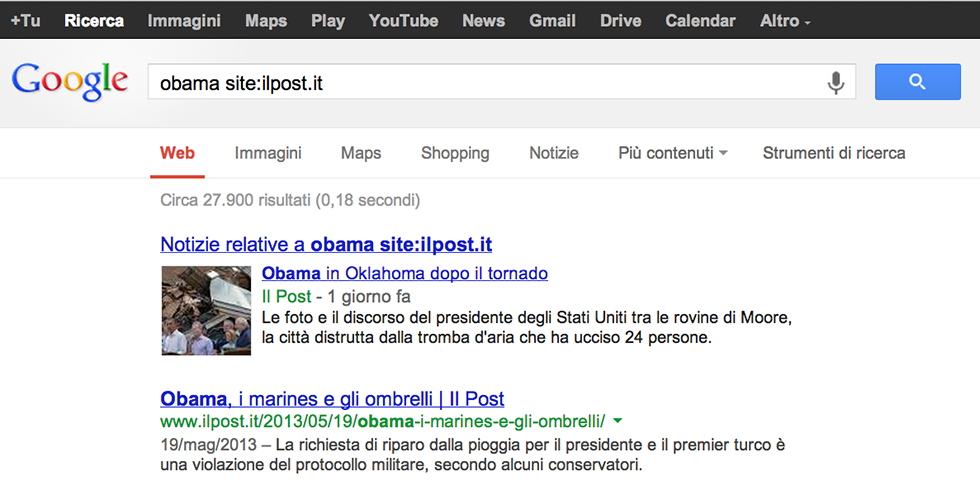Select the Shopping results tab
The width and height of the screenshot is (980, 500).
(x=455, y=153)
